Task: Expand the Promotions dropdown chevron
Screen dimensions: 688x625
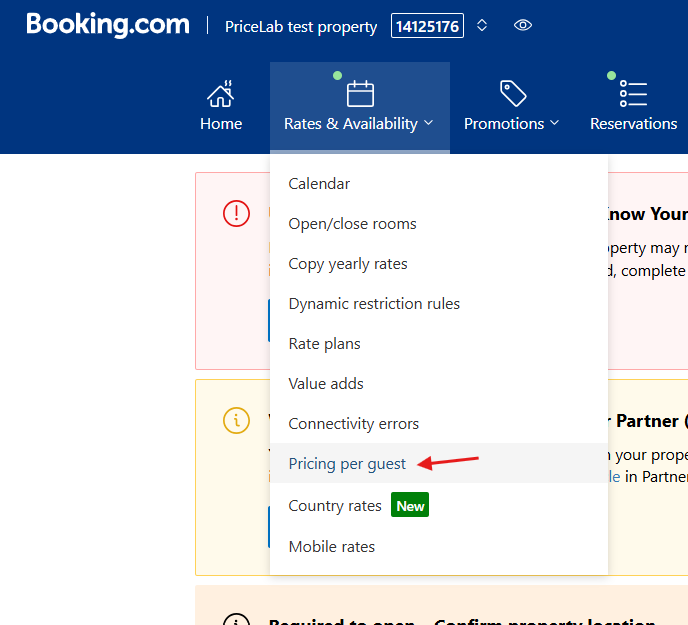Action: [554, 123]
